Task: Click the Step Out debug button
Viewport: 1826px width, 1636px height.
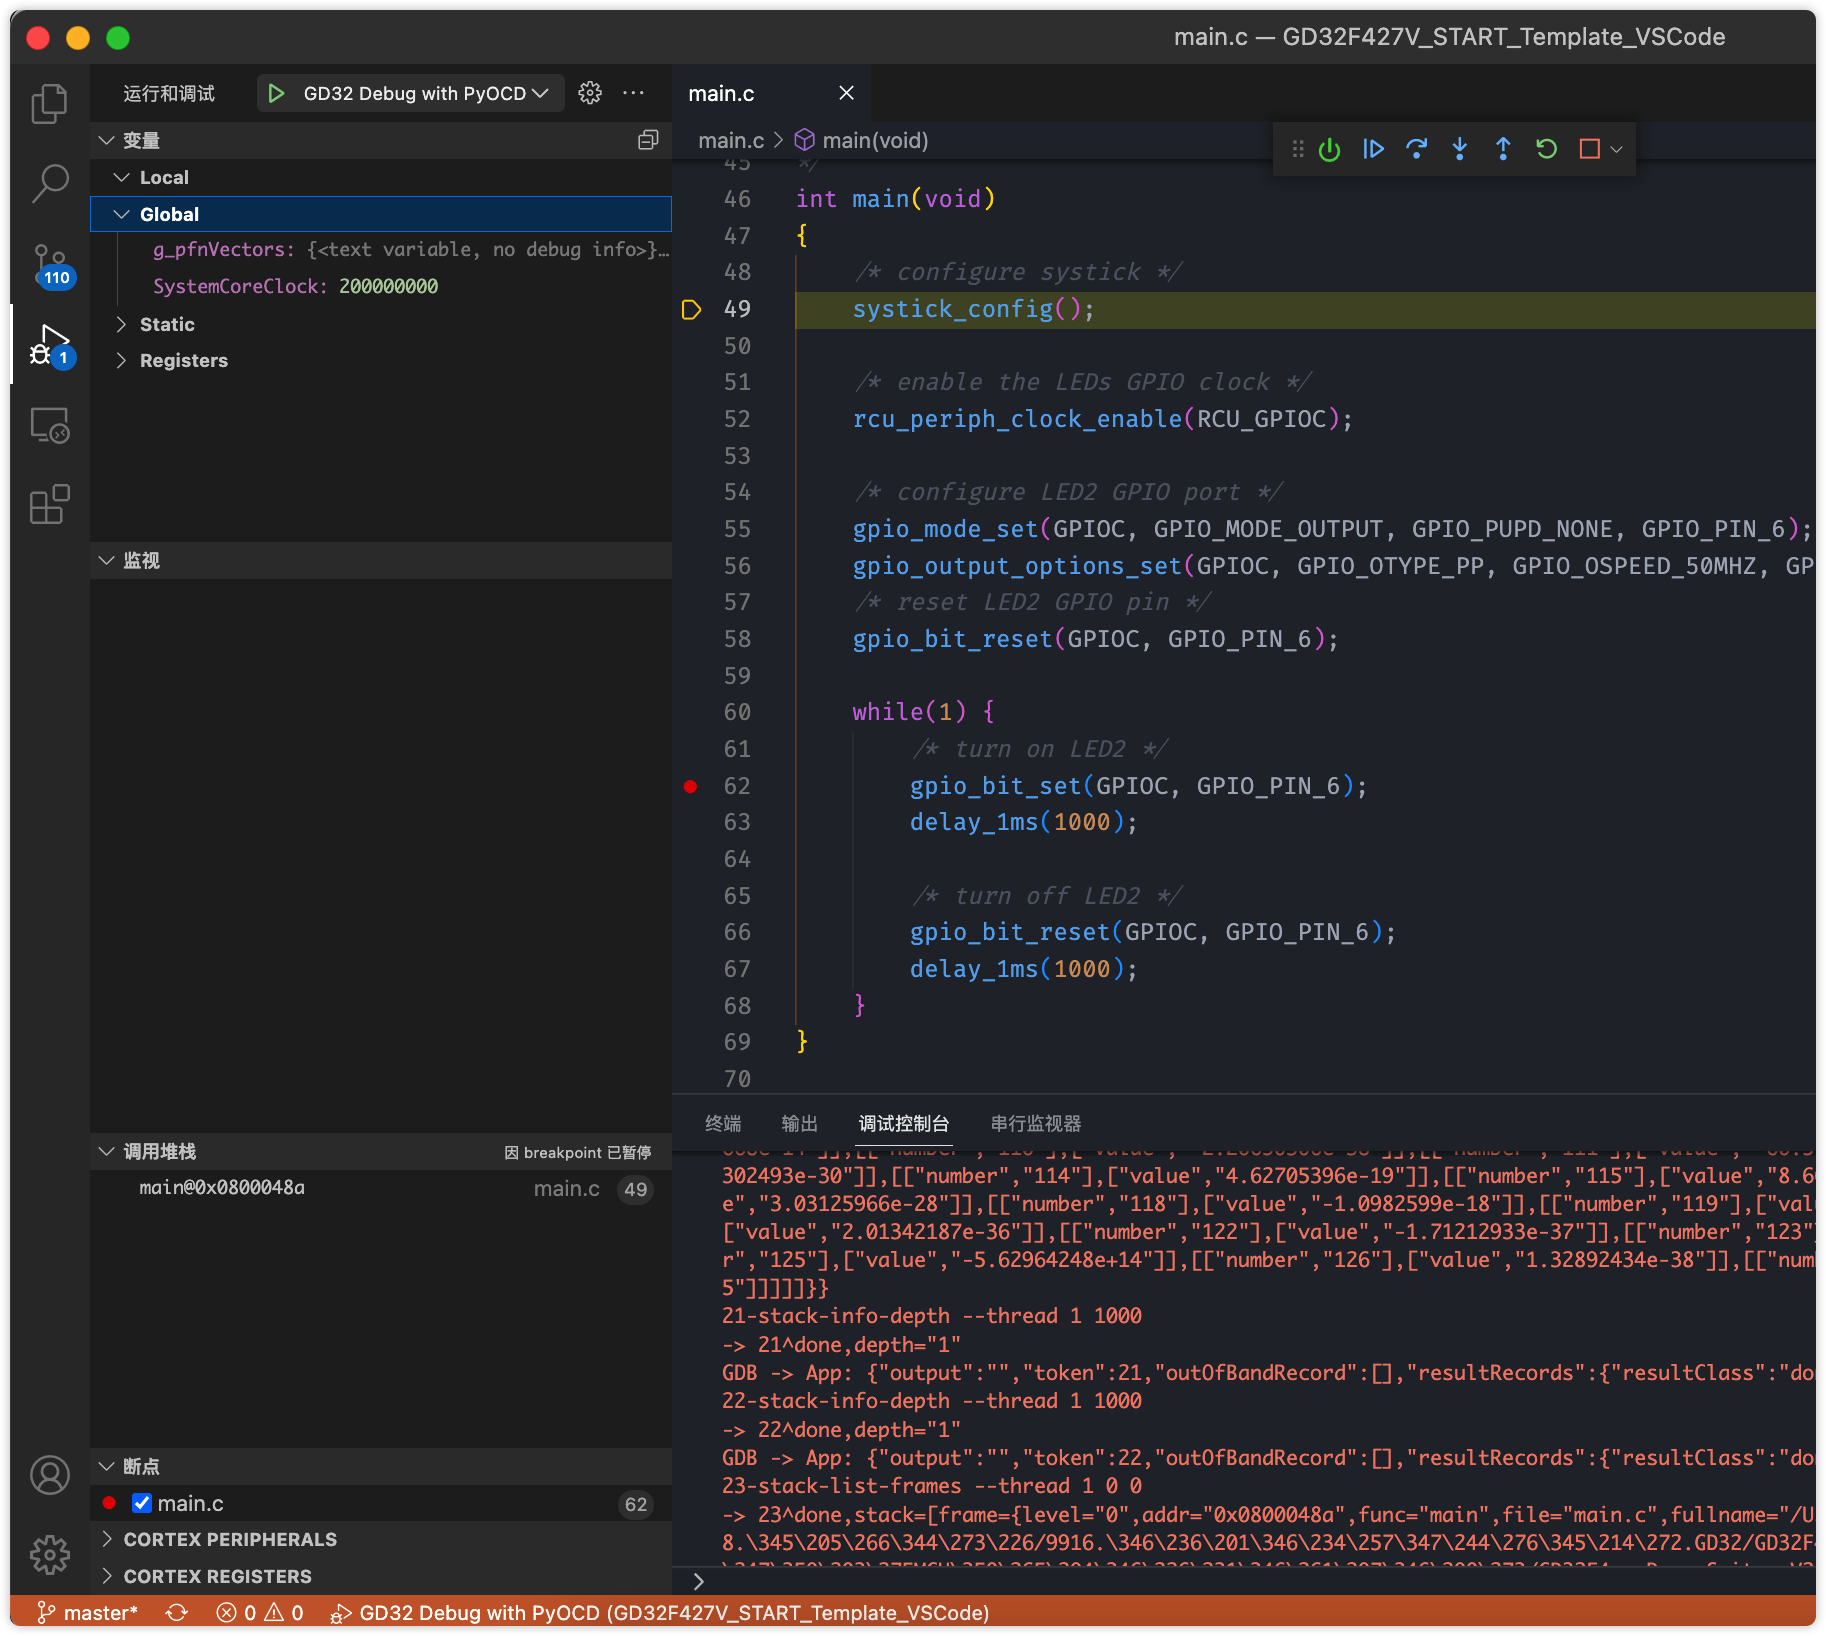Action: point(1503,149)
